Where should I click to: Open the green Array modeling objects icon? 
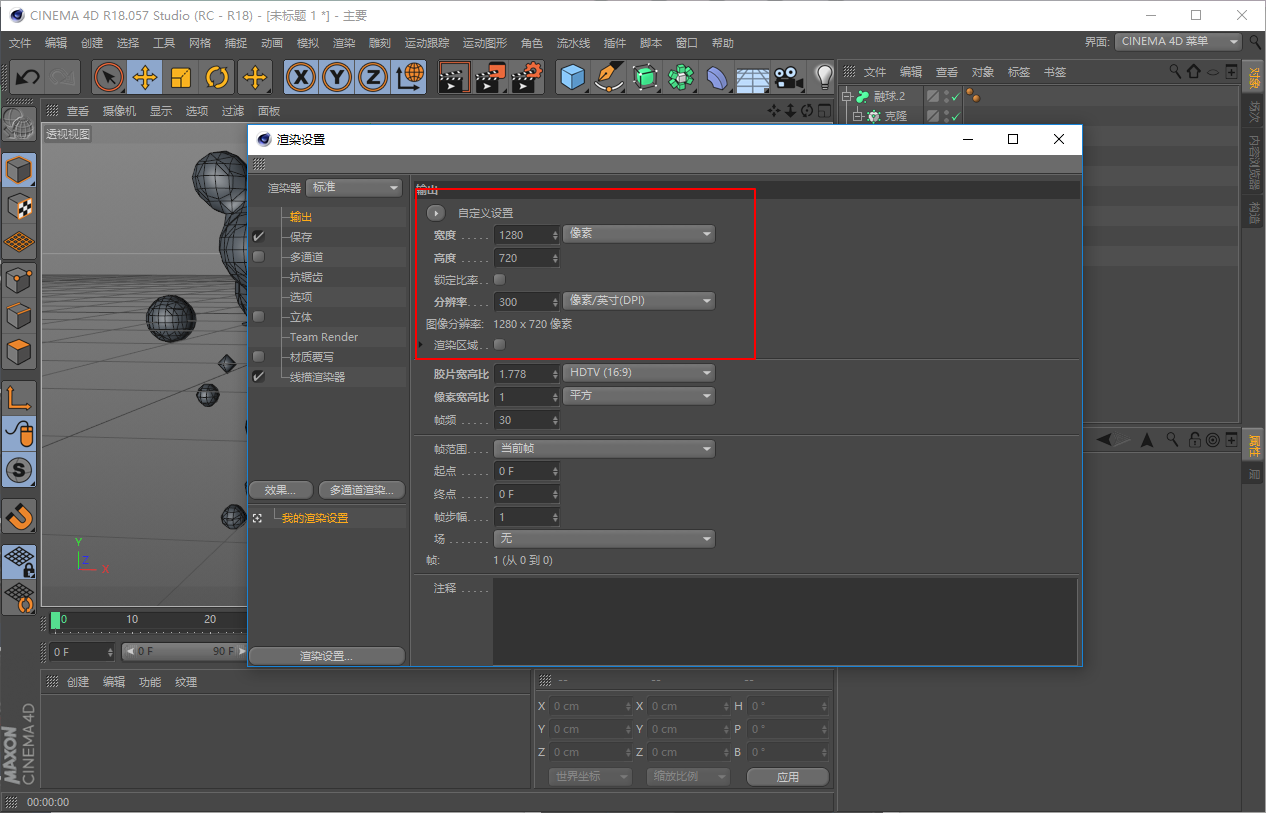point(681,77)
